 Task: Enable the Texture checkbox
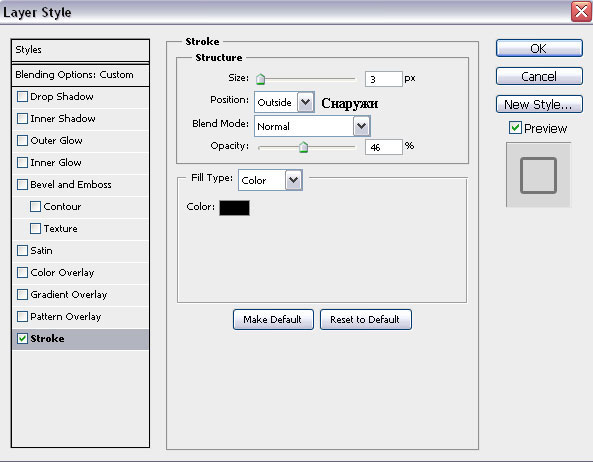point(36,228)
